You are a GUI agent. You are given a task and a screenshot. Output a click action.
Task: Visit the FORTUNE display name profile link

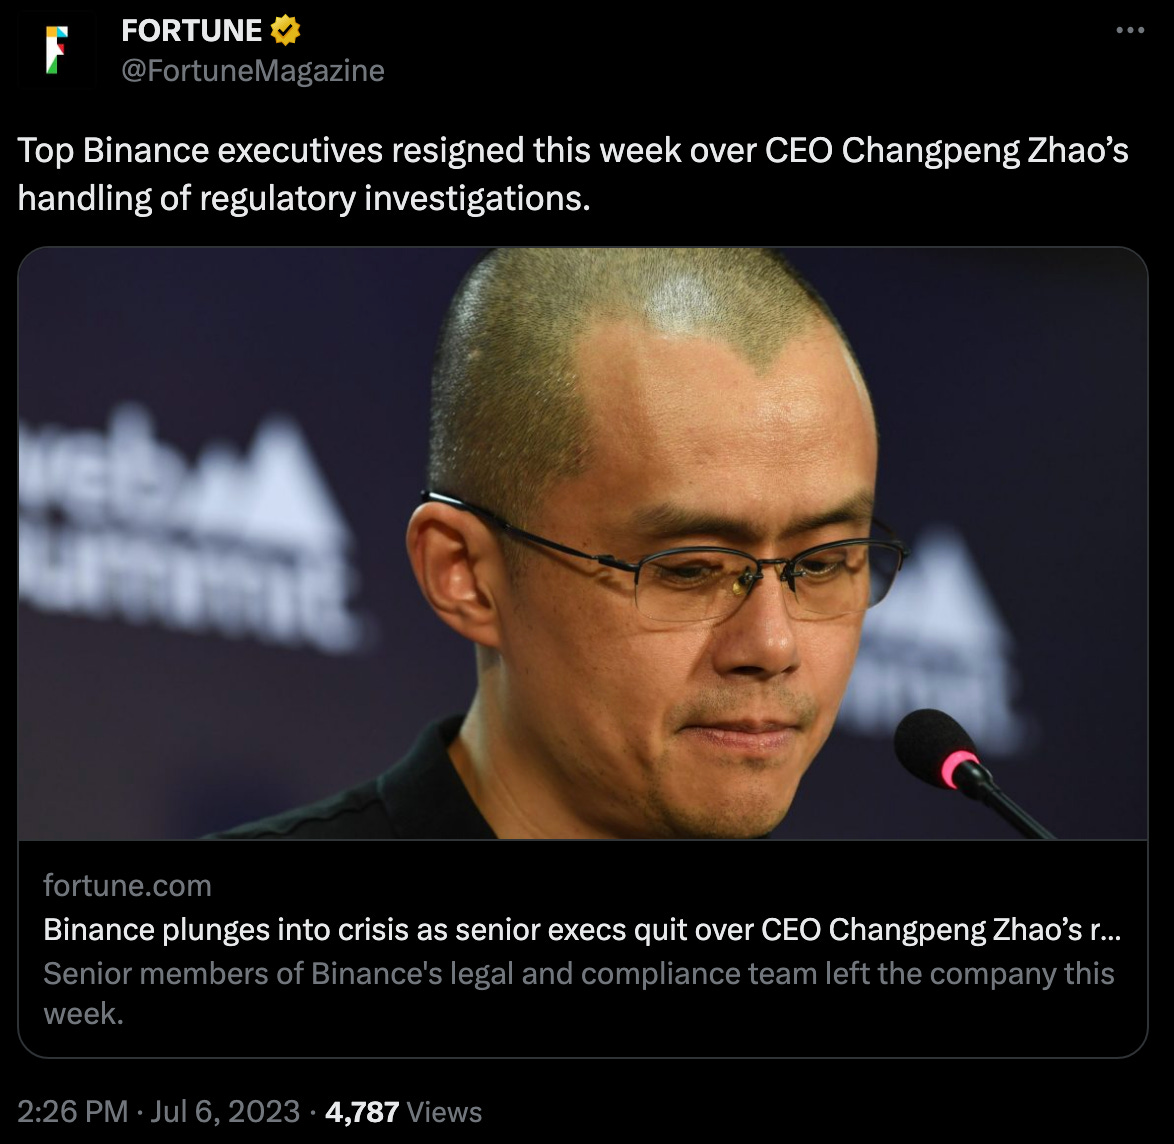tap(192, 31)
